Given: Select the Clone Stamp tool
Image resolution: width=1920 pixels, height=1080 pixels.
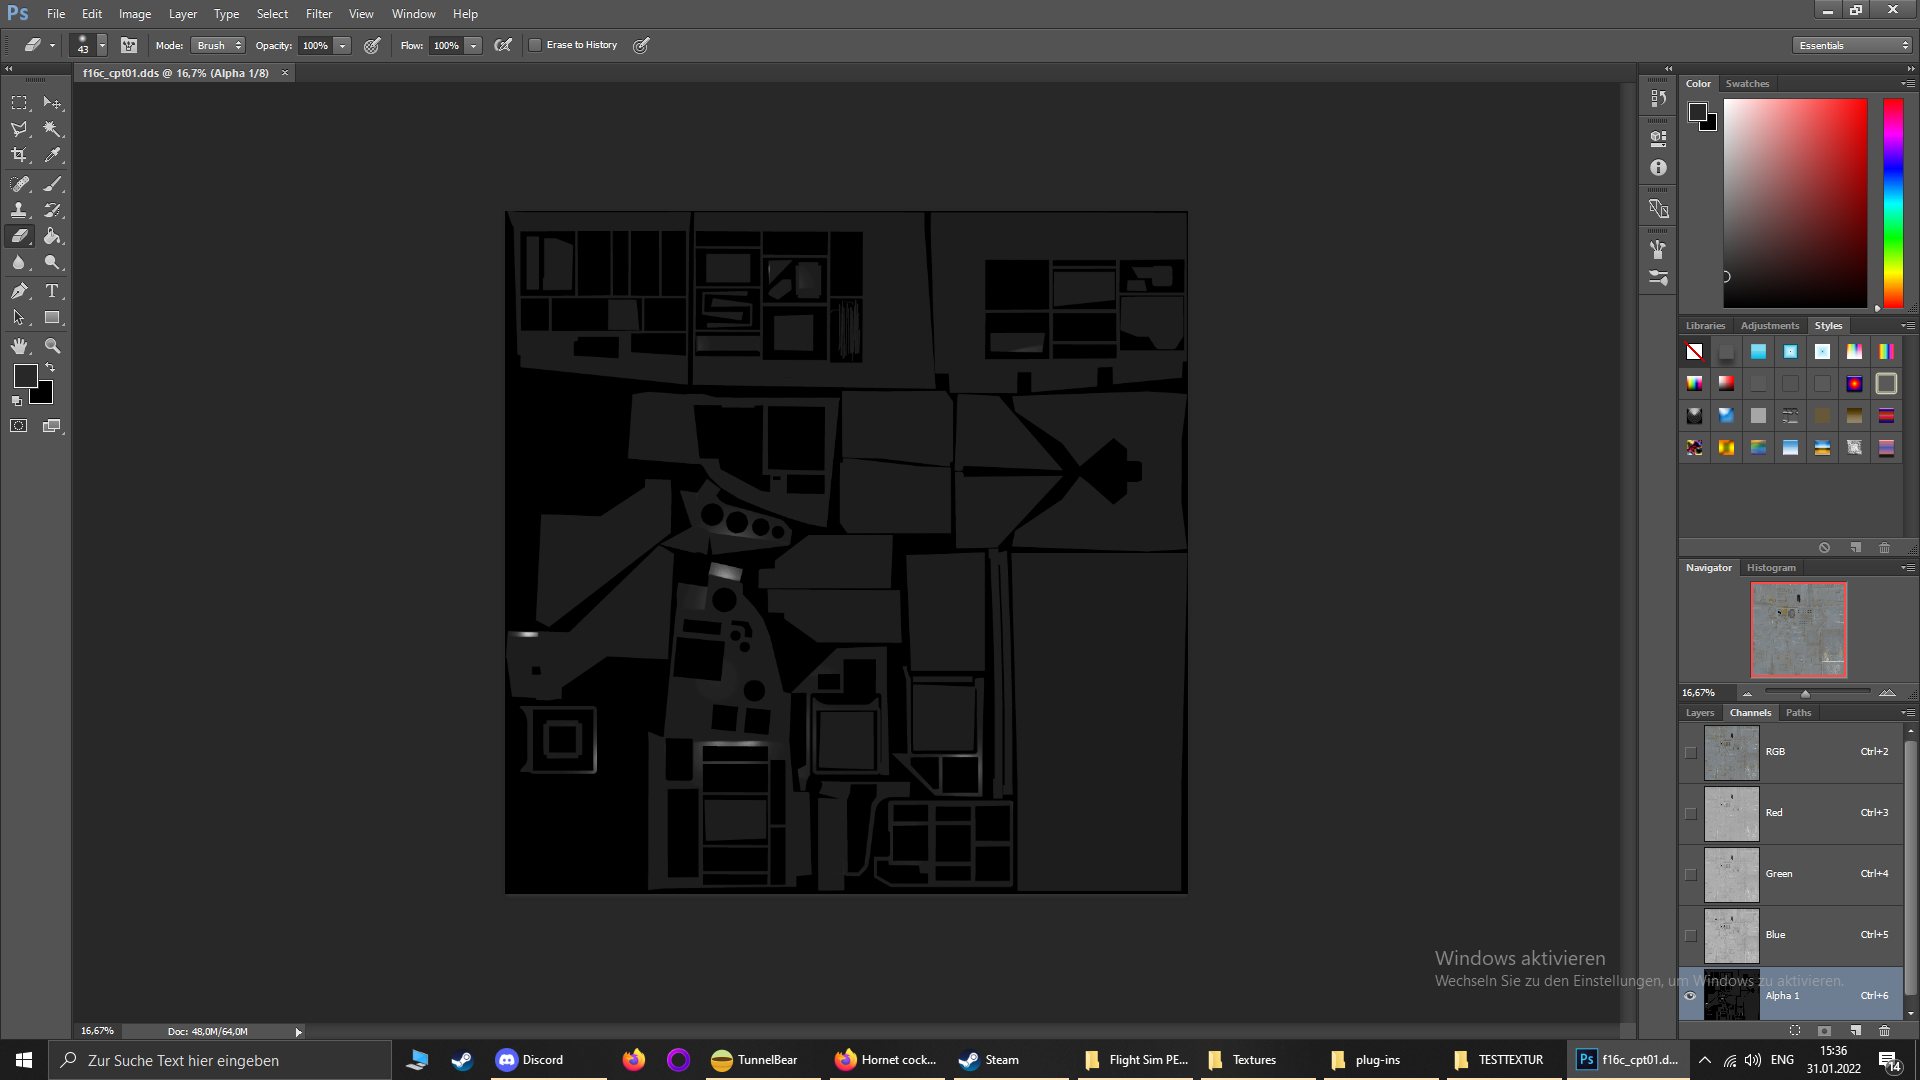Looking at the screenshot, I should [x=19, y=210].
